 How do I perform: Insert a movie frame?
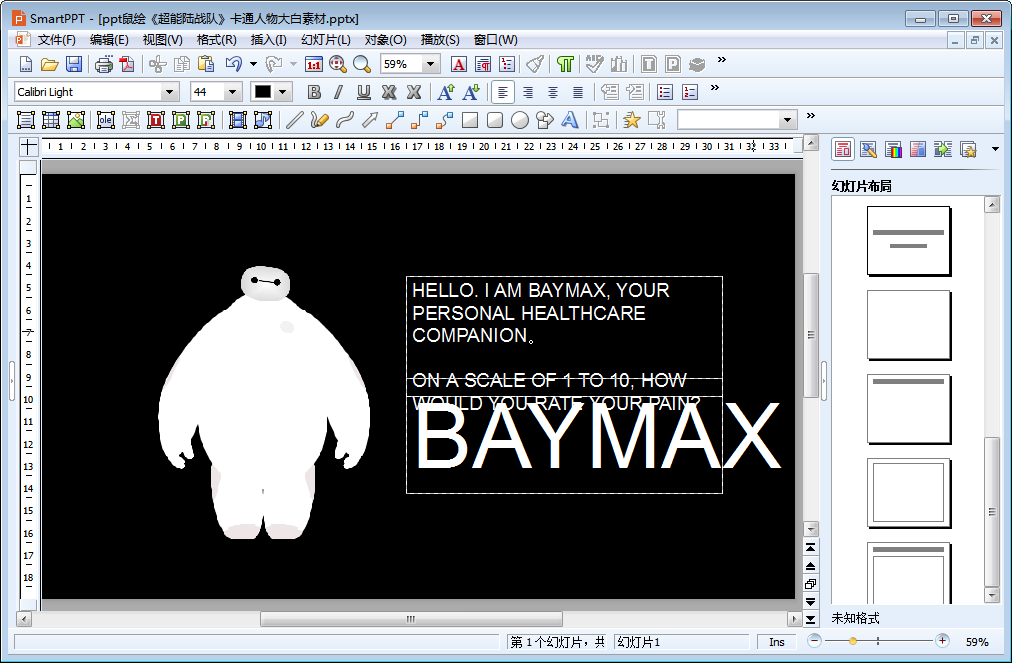pos(238,119)
